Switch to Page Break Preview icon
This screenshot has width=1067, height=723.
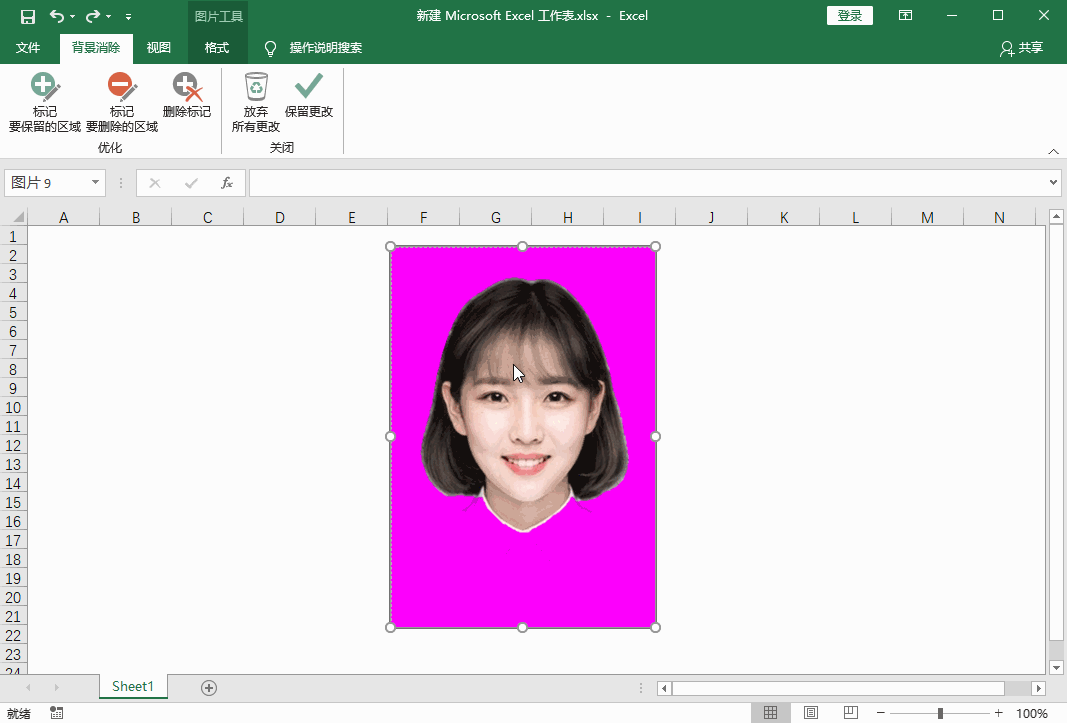[851, 713]
